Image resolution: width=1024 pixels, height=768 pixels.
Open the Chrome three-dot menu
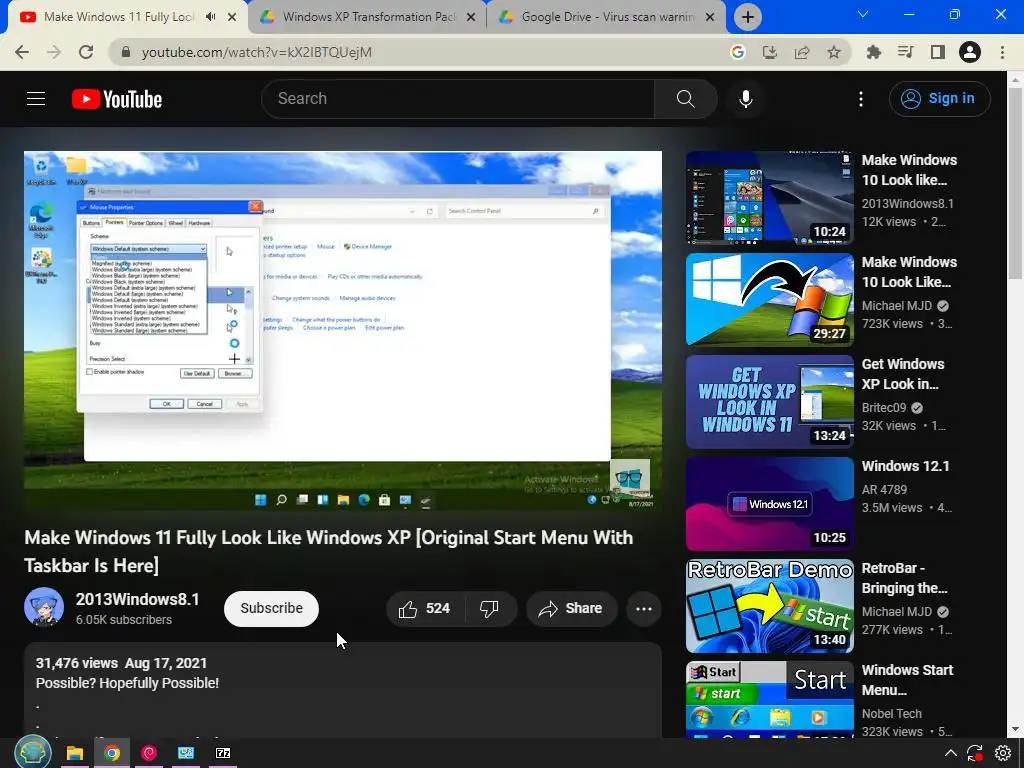pyautogui.click(x=1002, y=52)
